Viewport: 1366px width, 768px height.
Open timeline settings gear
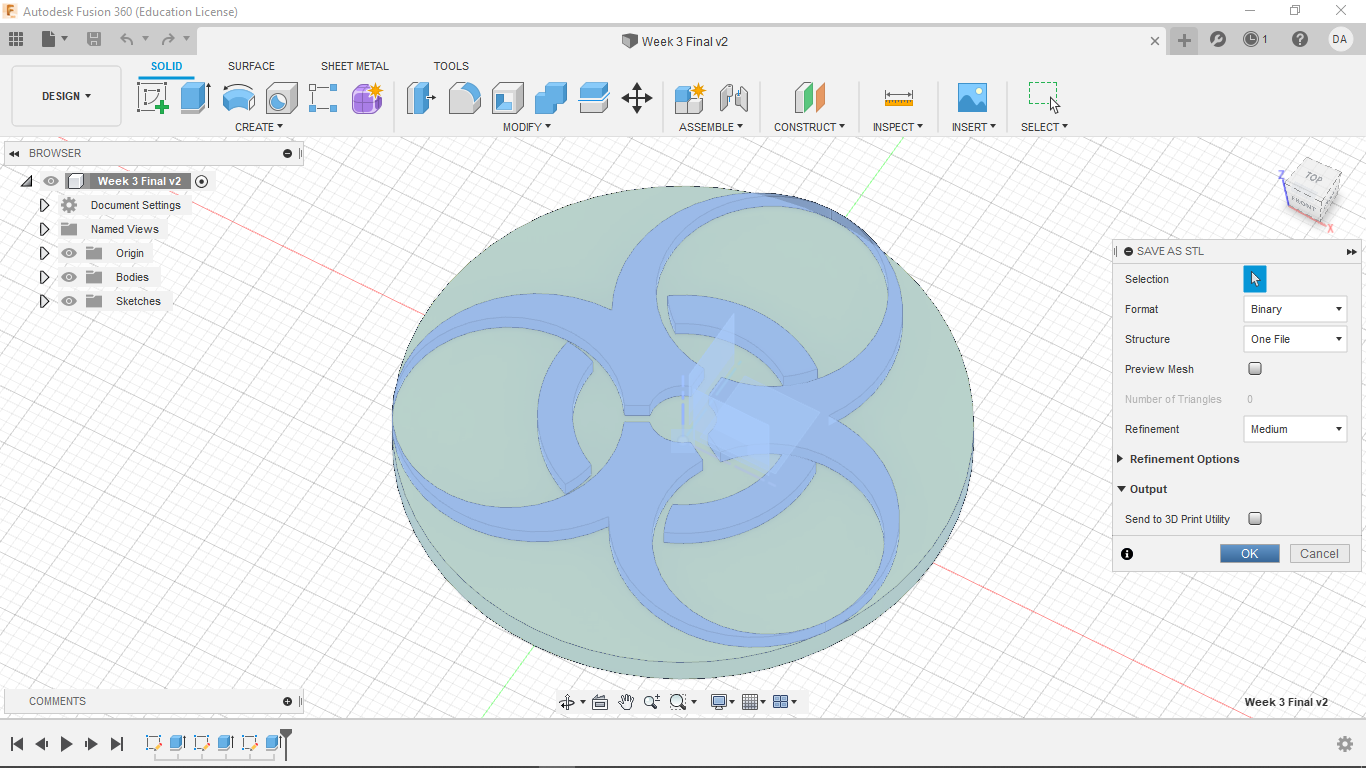[1345, 744]
